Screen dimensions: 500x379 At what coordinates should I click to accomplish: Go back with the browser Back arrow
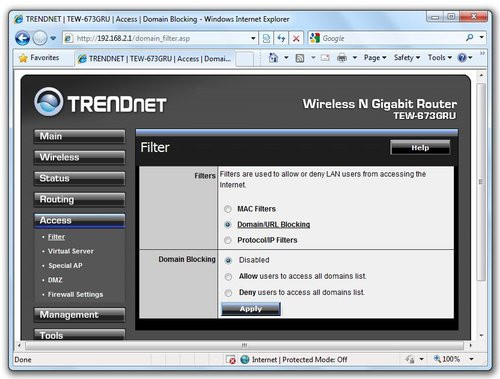(x=22, y=38)
